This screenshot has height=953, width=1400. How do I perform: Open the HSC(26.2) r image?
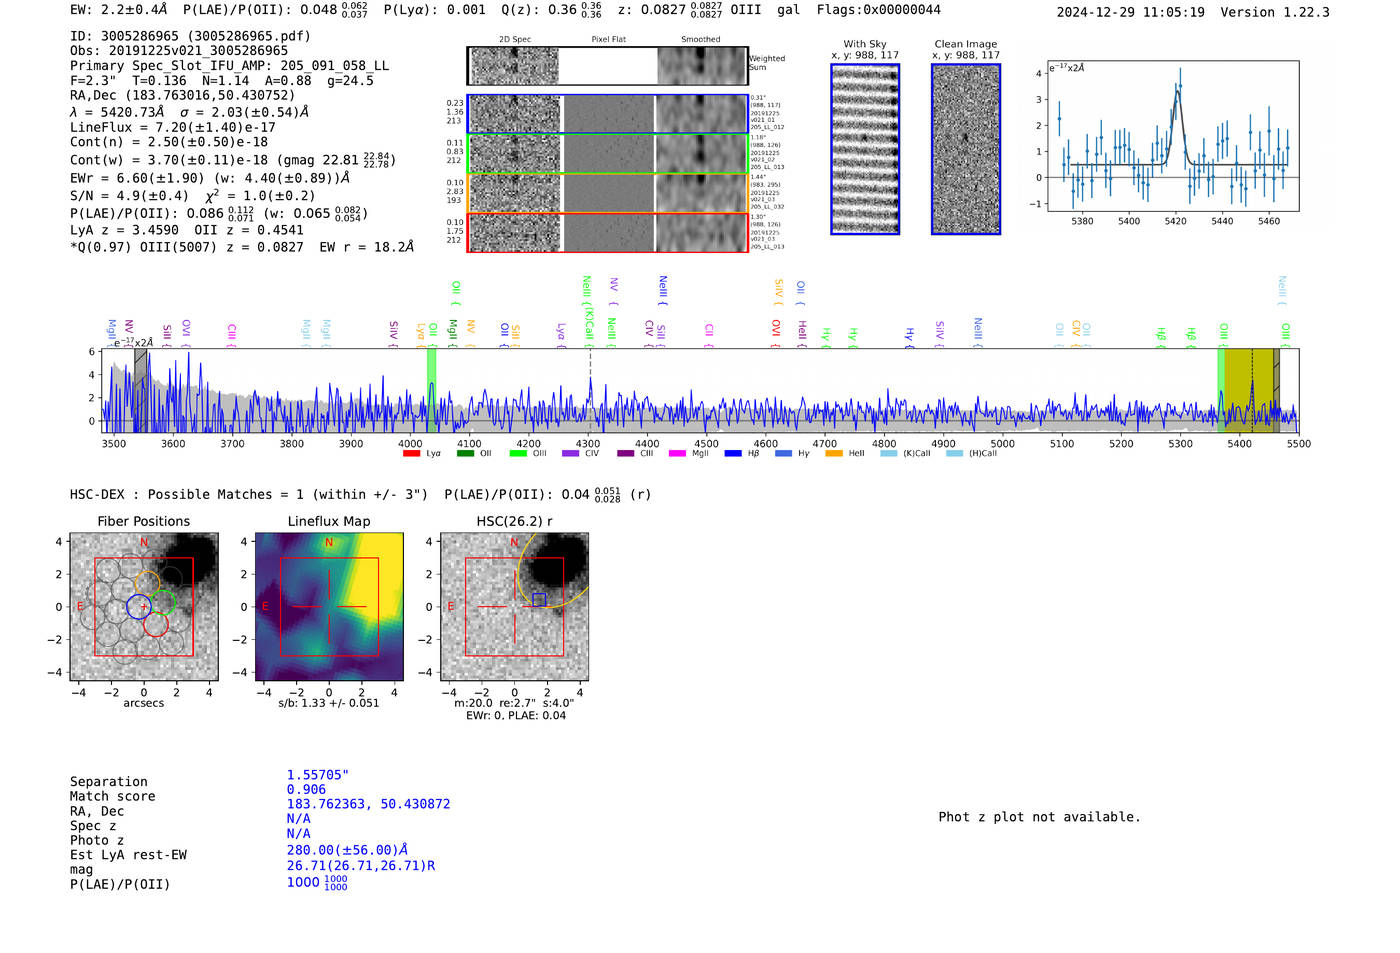click(514, 606)
